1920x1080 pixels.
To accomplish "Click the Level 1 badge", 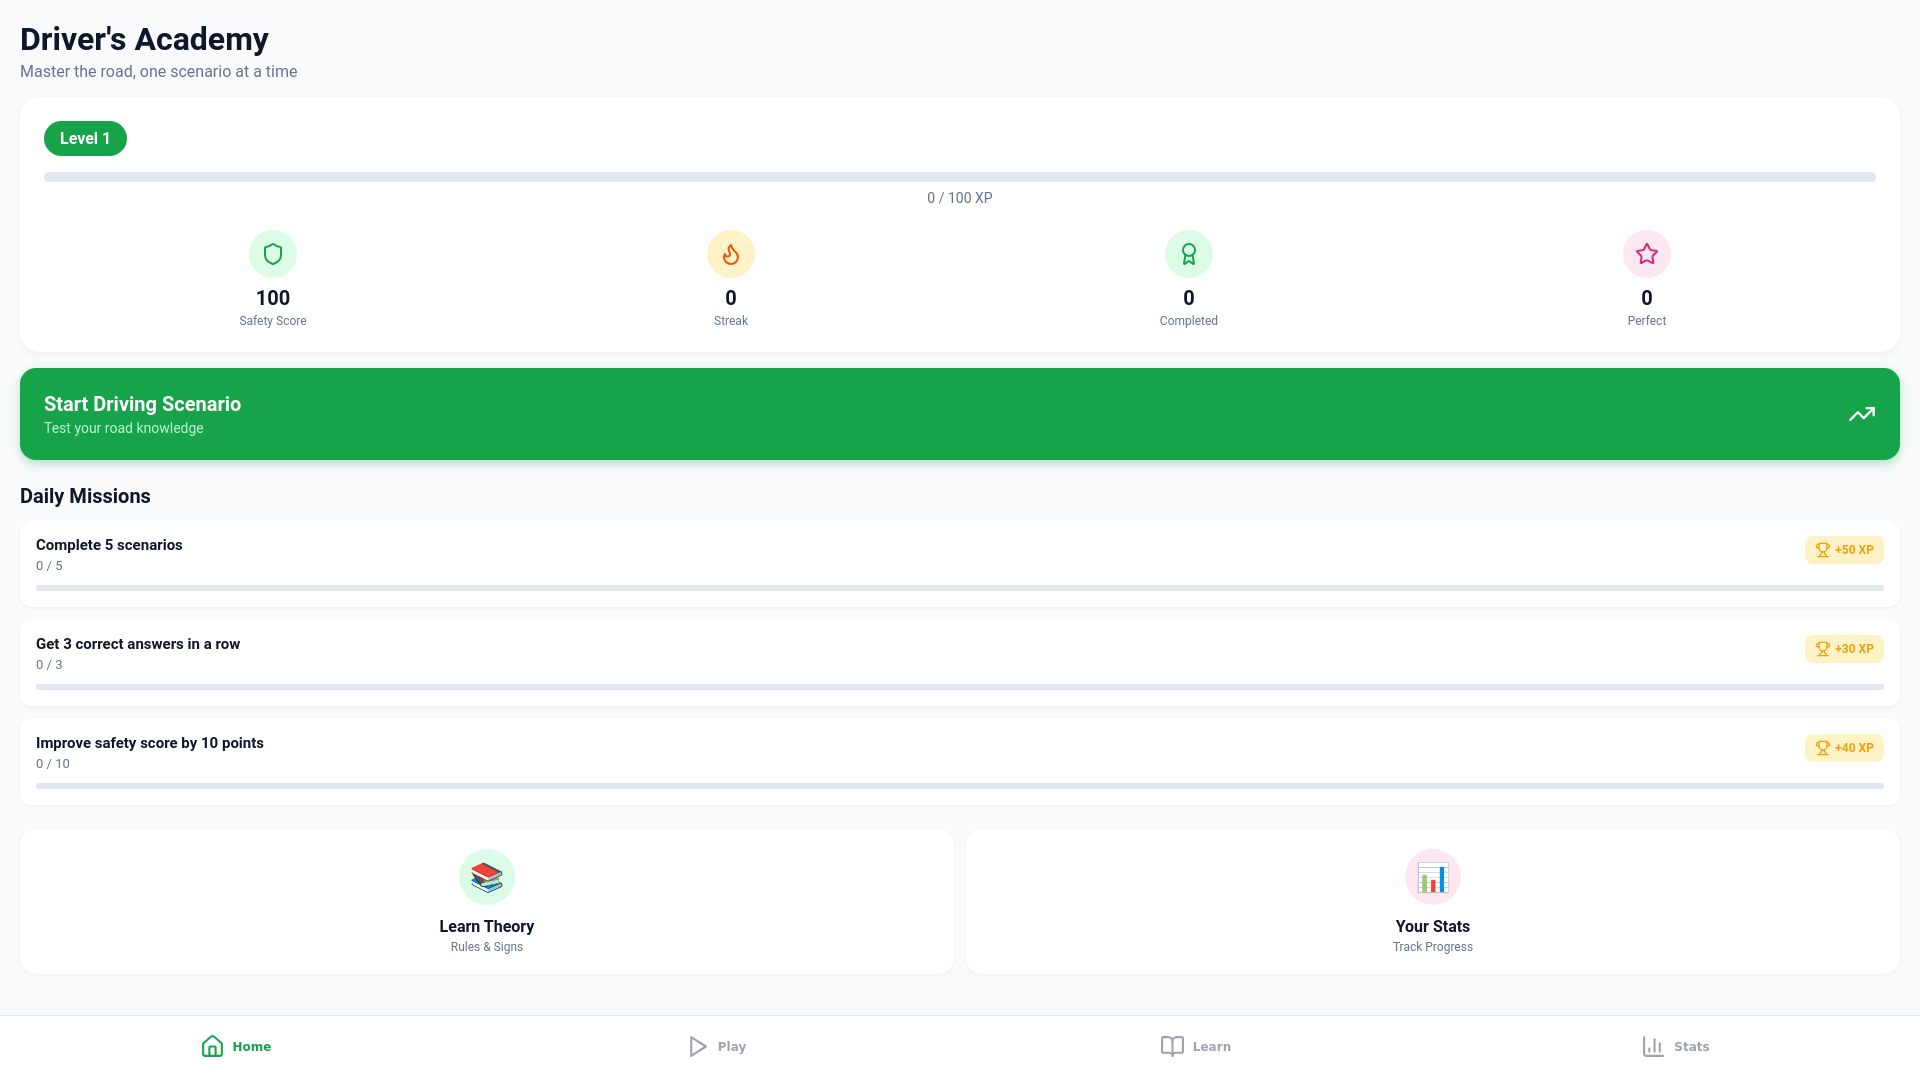I will pyautogui.click(x=85, y=139).
